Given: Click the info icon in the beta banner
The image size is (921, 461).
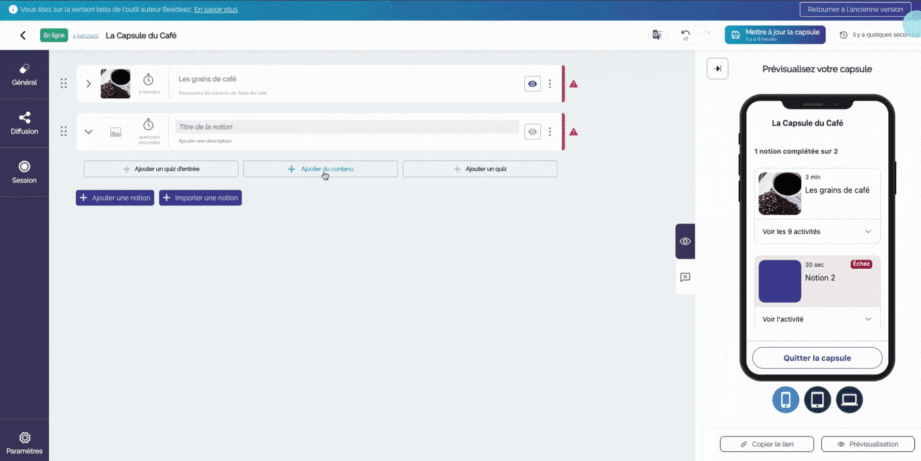Looking at the screenshot, I should [x=12, y=10].
